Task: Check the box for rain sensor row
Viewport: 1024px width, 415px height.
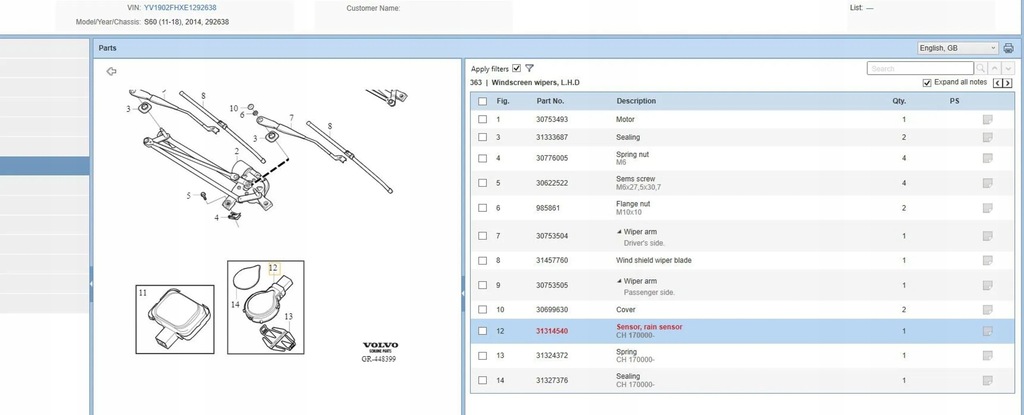Action: coord(482,331)
